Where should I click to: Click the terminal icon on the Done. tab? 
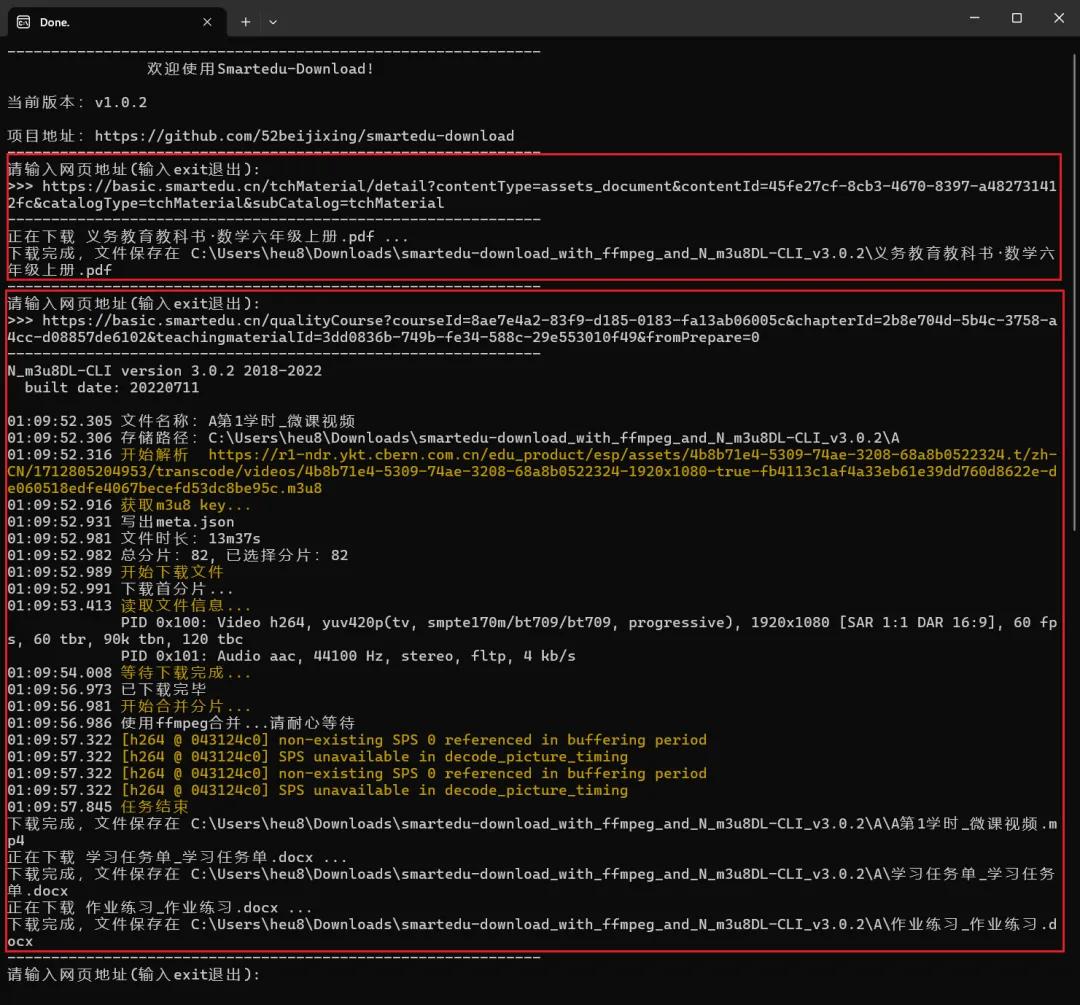(23, 22)
